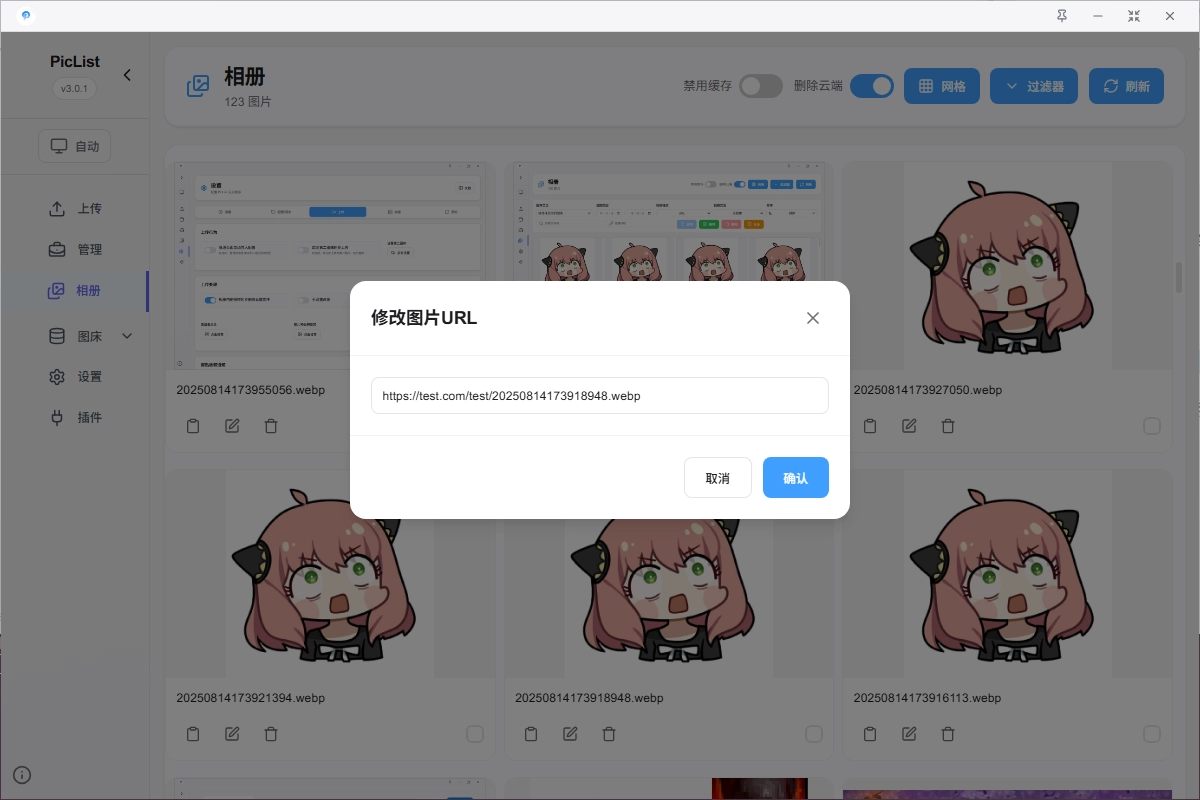This screenshot has height=800, width=1200.
Task: Delete image 20250814173955056.webp
Action: (270, 426)
